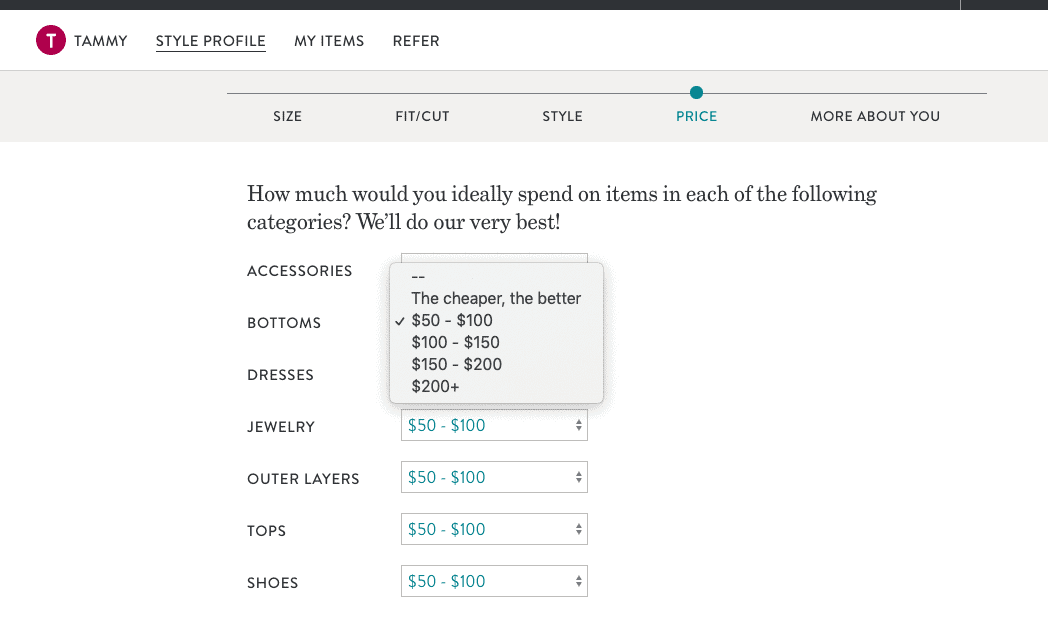Go to the My Items tab

tap(329, 41)
